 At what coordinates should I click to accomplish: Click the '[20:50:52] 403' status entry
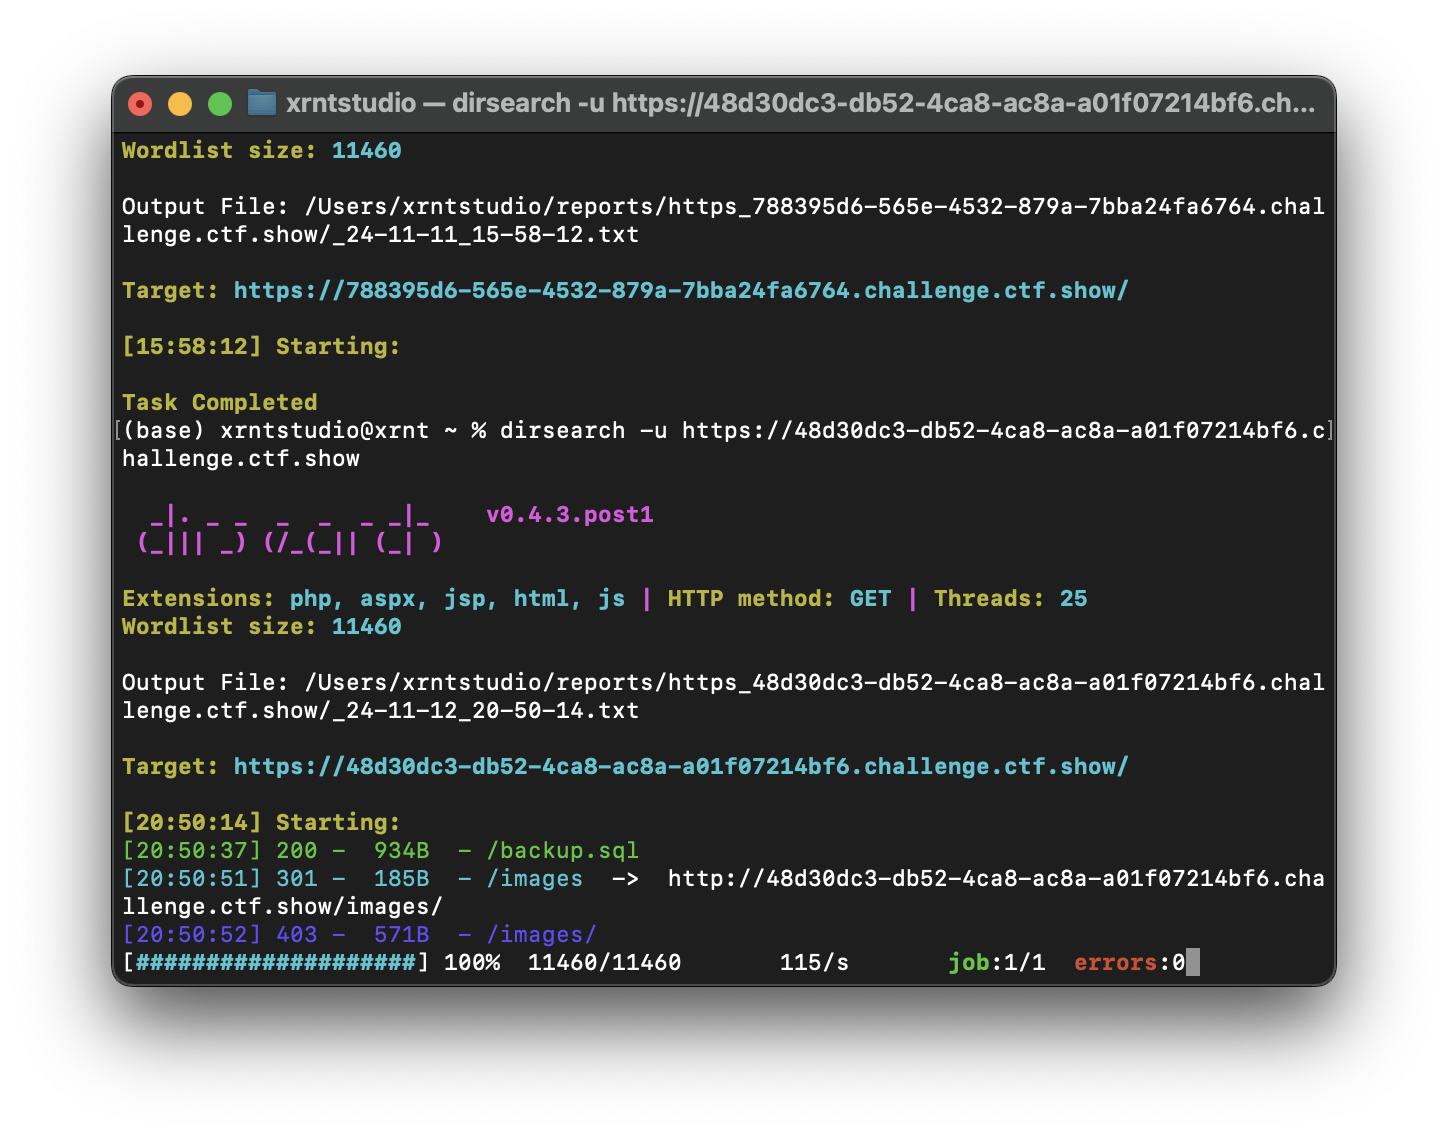[220, 935]
